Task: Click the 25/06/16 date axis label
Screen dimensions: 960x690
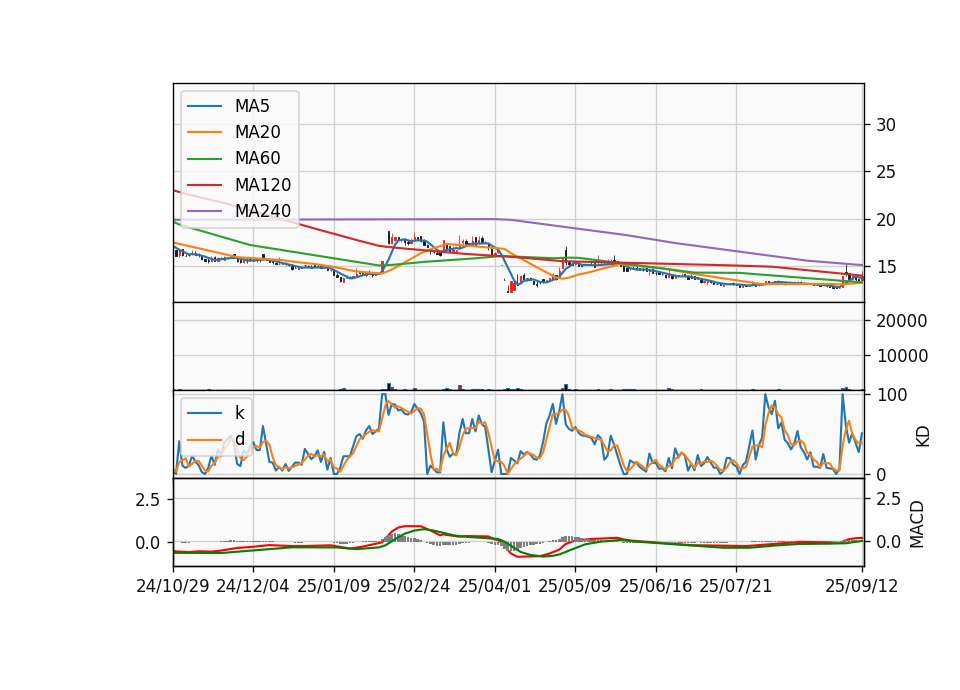Action: click(x=656, y=586)
